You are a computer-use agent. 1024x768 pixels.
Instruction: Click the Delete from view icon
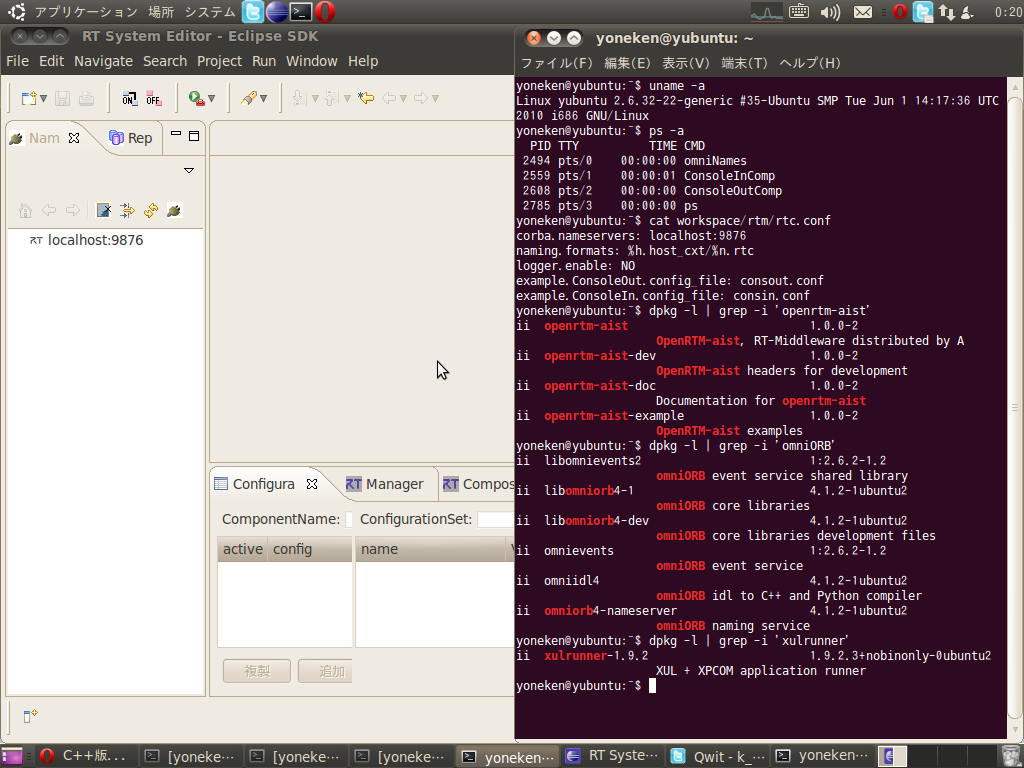tap(104, 210)
